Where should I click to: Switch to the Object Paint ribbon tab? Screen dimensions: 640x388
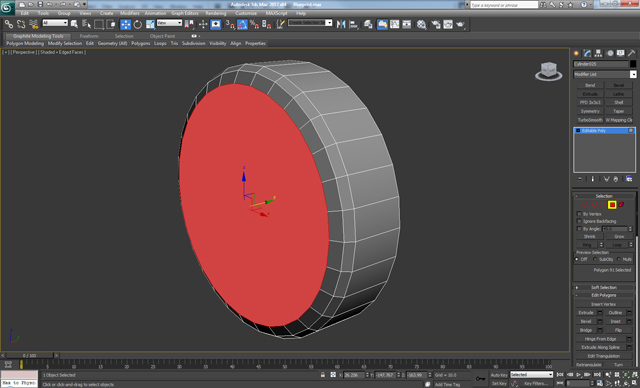tap(162, 36)
